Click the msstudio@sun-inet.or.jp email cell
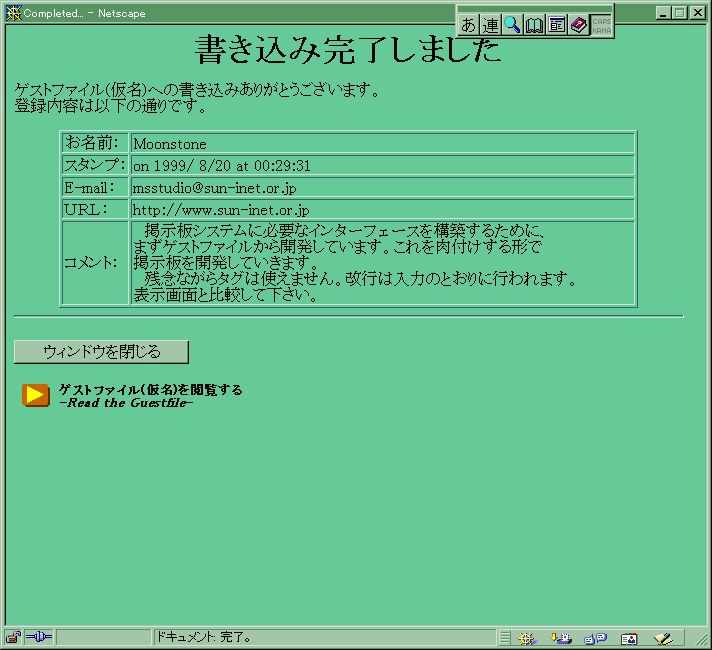 (x=382, y=187)
